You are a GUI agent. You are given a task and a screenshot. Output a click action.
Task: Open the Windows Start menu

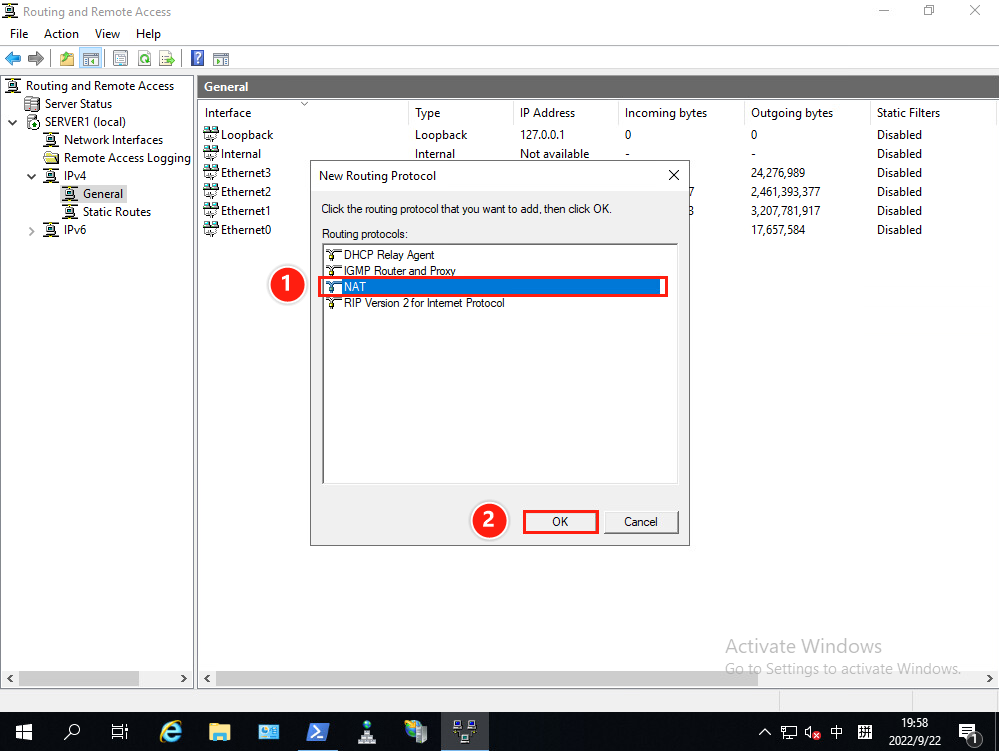click(24, 732)
